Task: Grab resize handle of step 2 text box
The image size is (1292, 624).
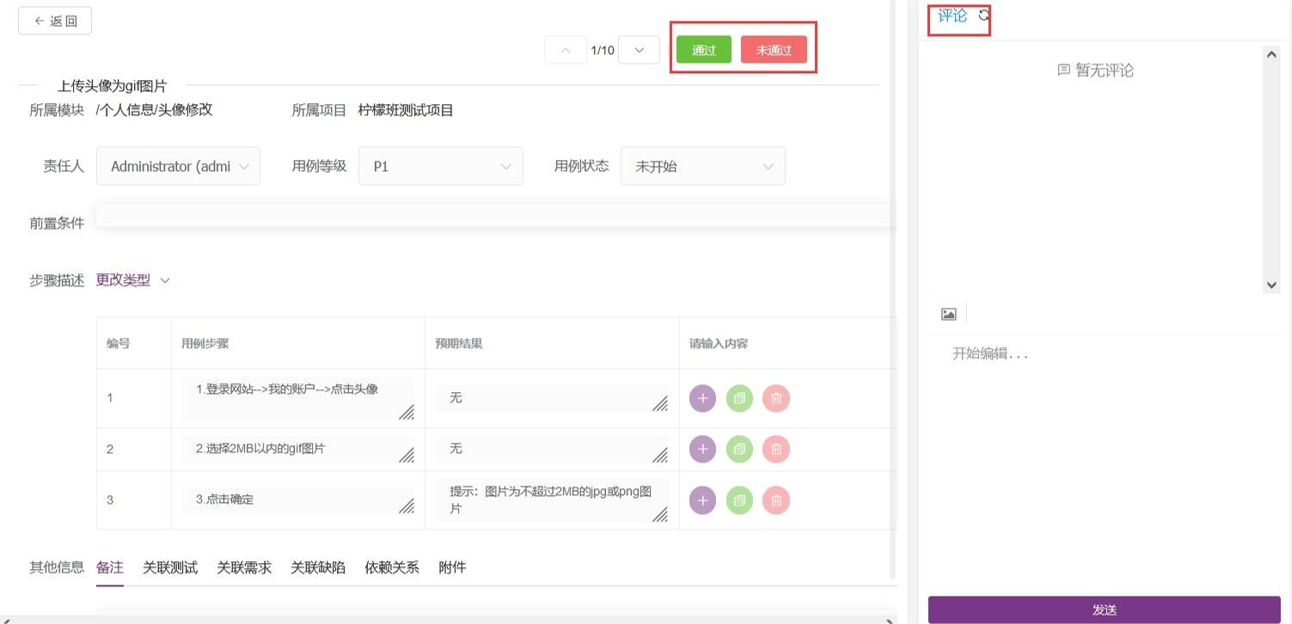Action: pos(407,455)
